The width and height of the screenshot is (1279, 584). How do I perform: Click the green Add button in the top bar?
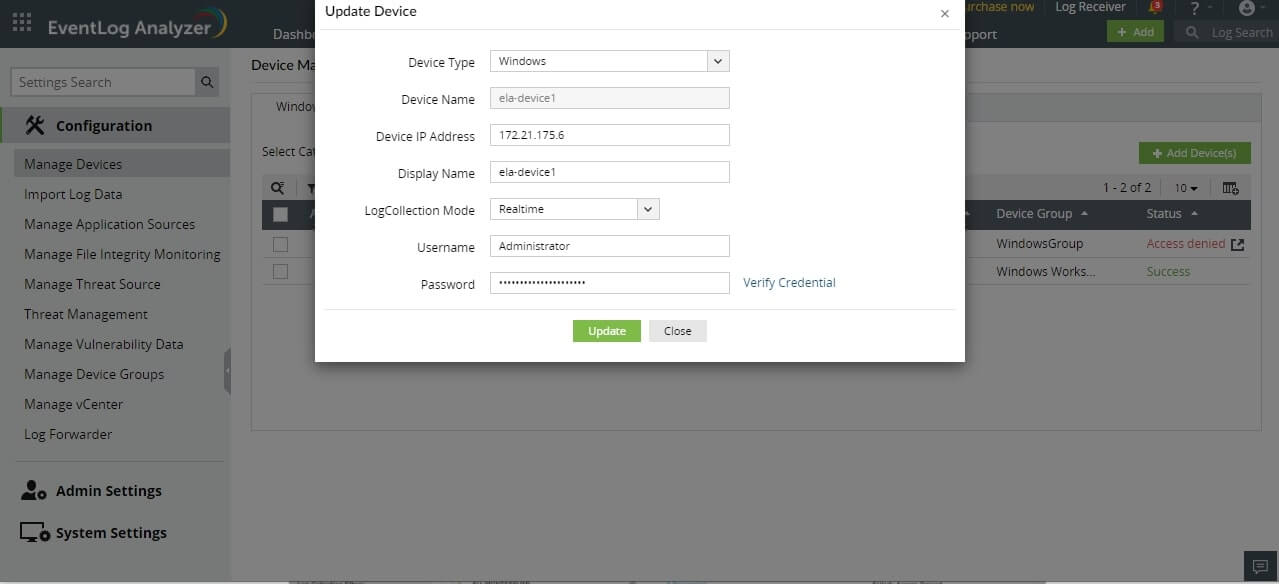click(x=1135, y=32)
